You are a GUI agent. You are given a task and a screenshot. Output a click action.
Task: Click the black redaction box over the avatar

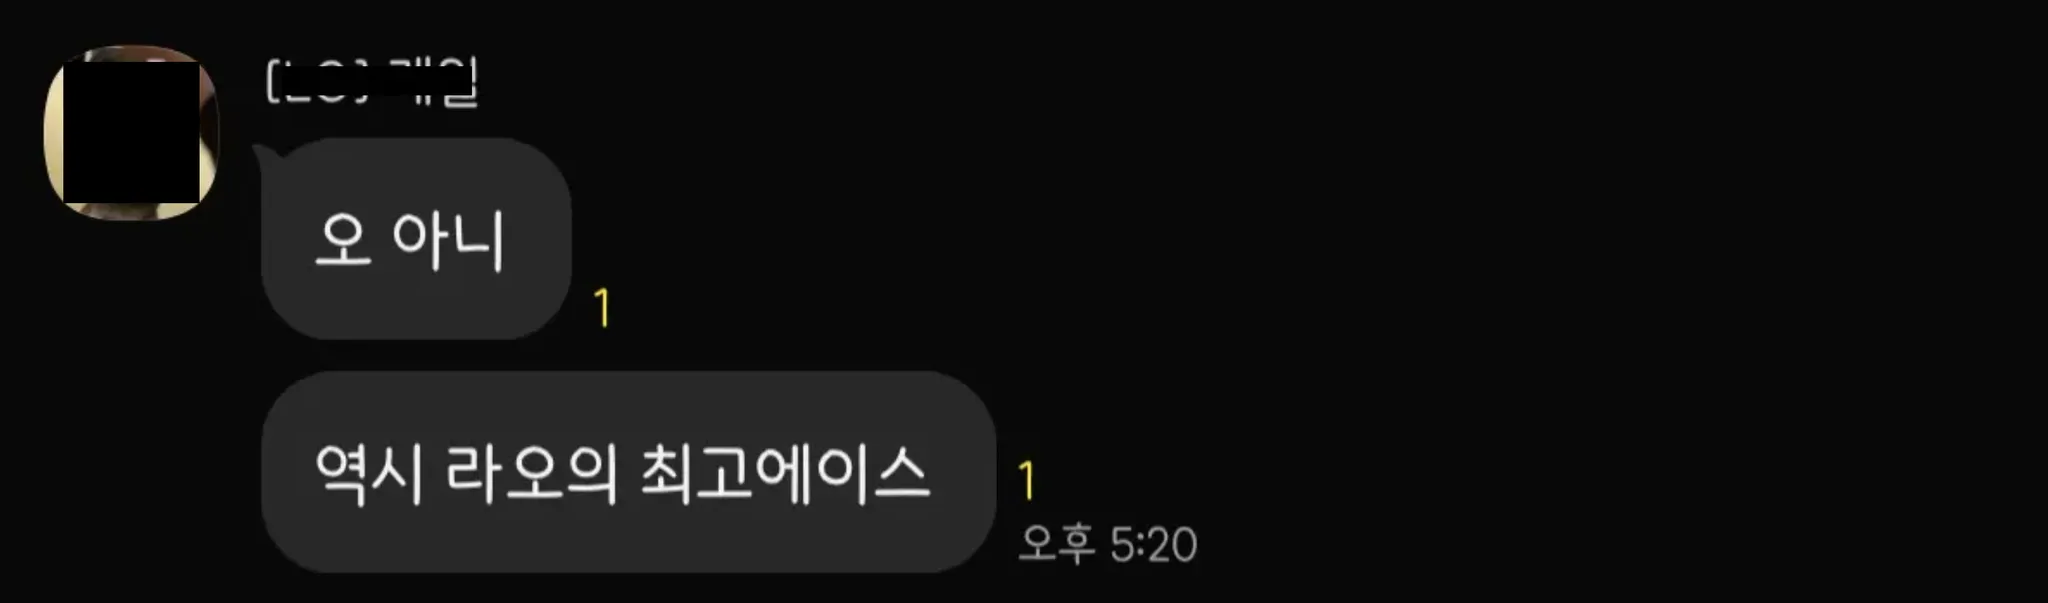(x=132, y=132)
